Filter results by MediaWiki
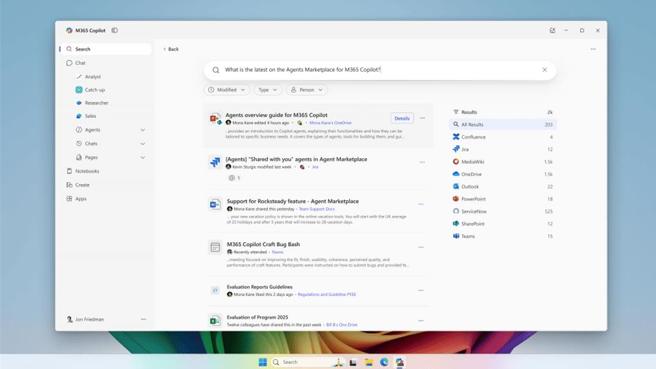Viewport: 656px width, 369px height. click(502, 161)
